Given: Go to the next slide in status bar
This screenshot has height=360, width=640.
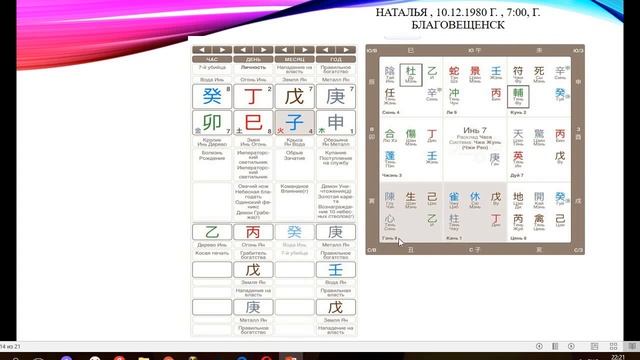Looking at the screenshot, I should coord(571,346).
